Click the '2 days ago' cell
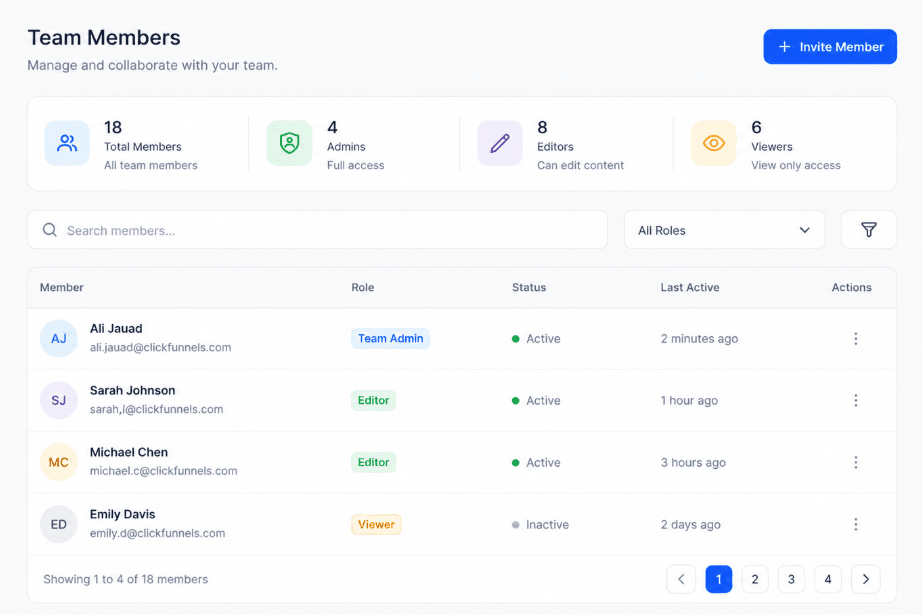The height and width of the screenshot is (615, 923). pyautogui.click(x=690, y=524)
